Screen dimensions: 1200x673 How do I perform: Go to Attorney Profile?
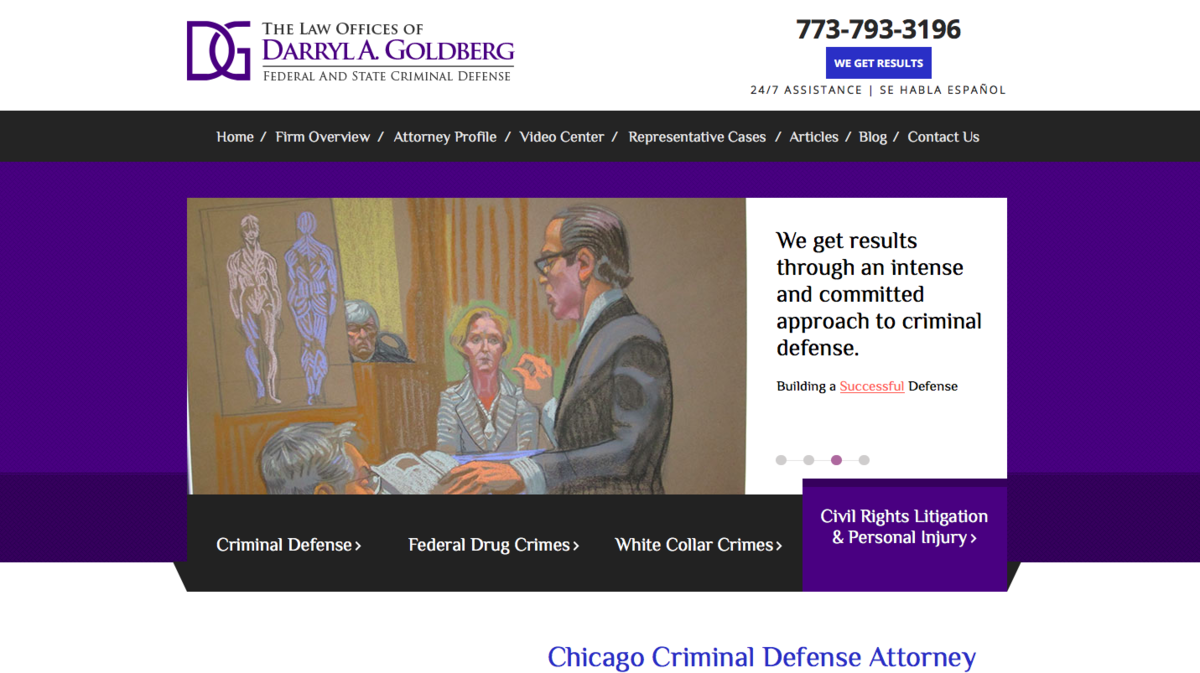445,137
